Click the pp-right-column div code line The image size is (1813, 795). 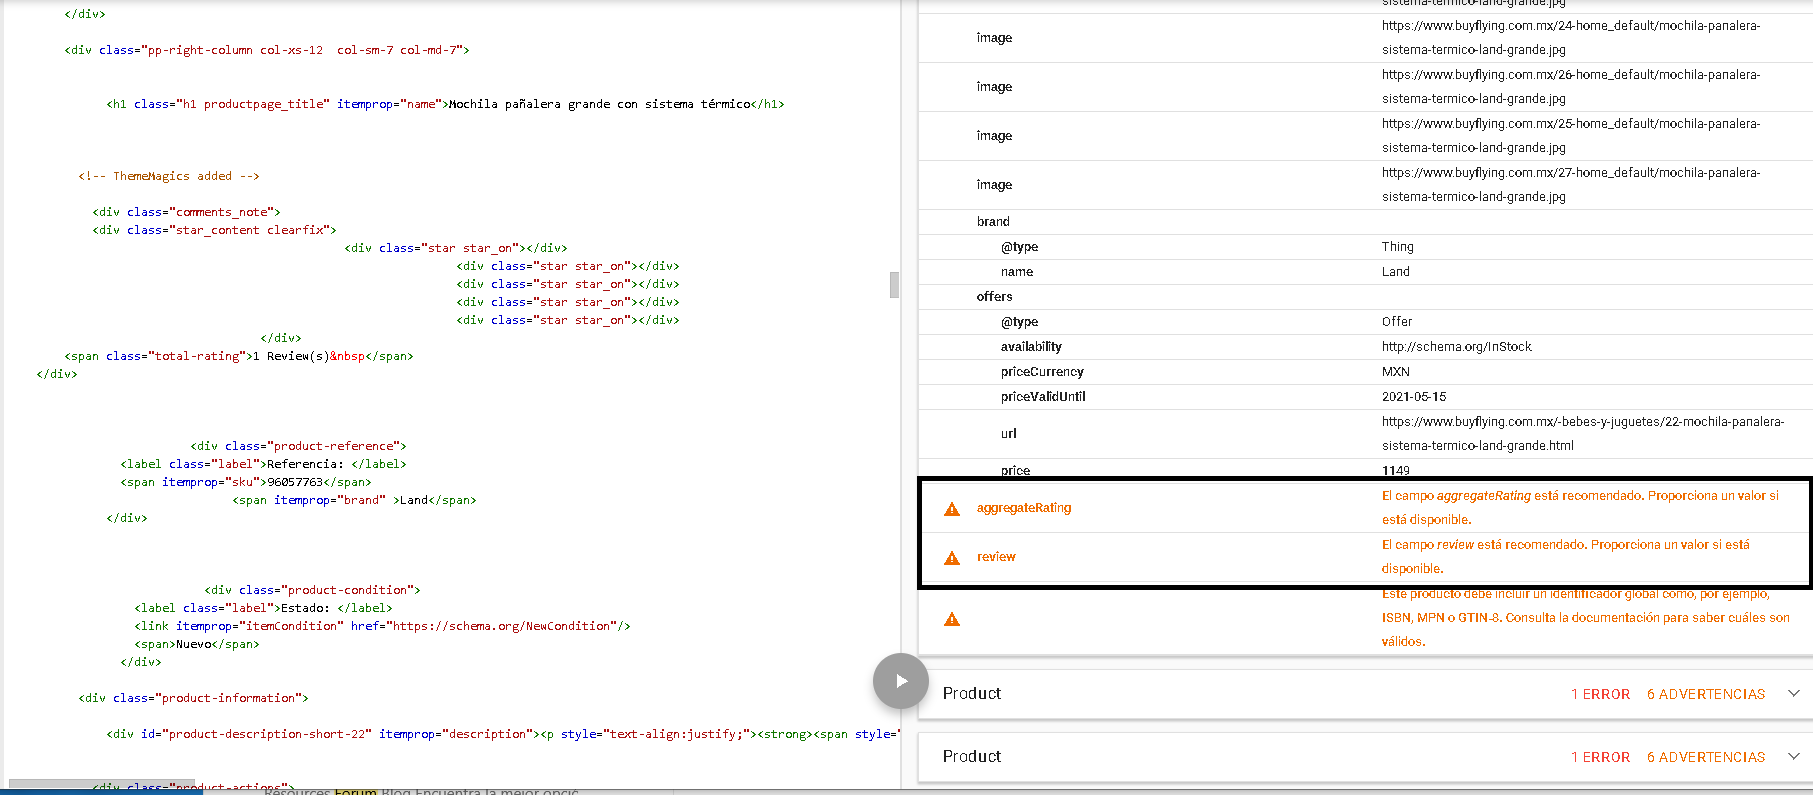point(267,50)
